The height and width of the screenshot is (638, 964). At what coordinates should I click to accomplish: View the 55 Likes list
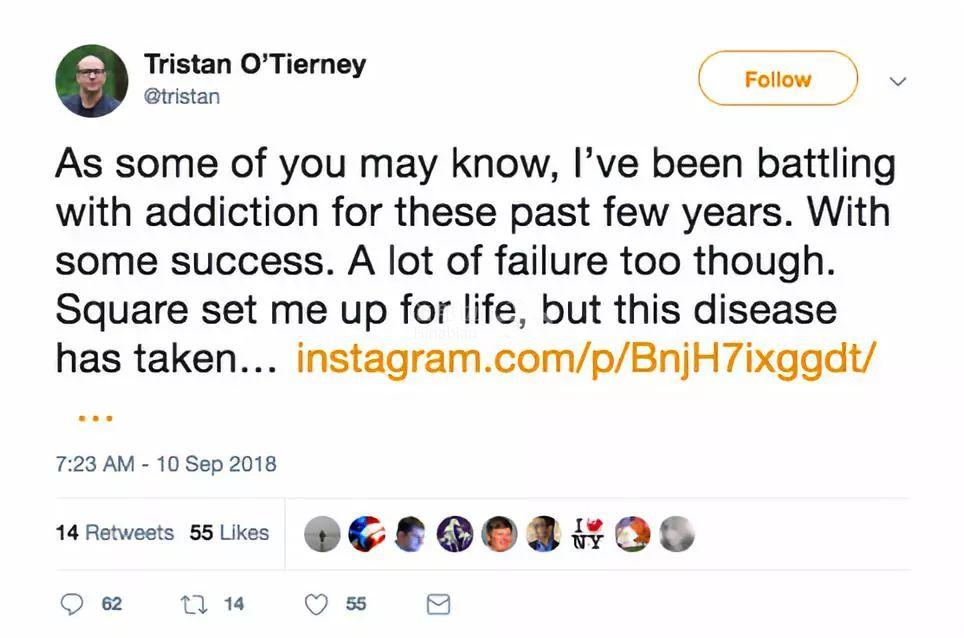tap(229, 533)
